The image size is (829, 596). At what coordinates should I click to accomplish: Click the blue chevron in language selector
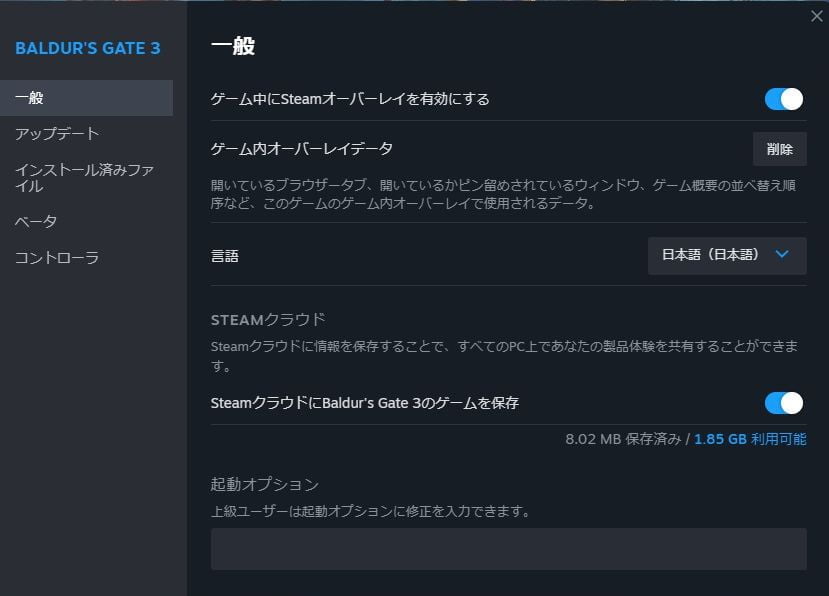click(x=782, y=254)
